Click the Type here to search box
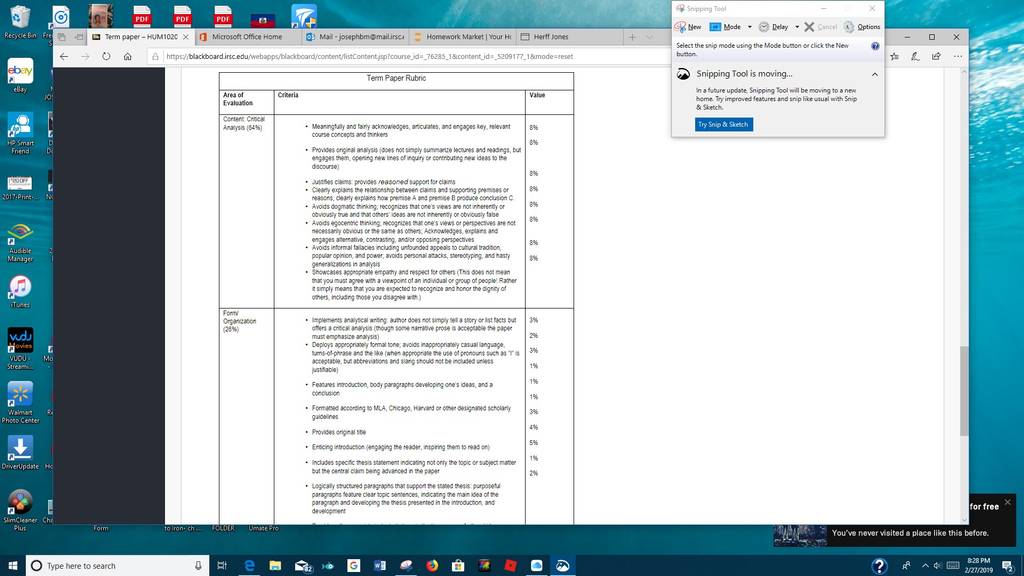The image size is (1024, 576). click(118, 566)
